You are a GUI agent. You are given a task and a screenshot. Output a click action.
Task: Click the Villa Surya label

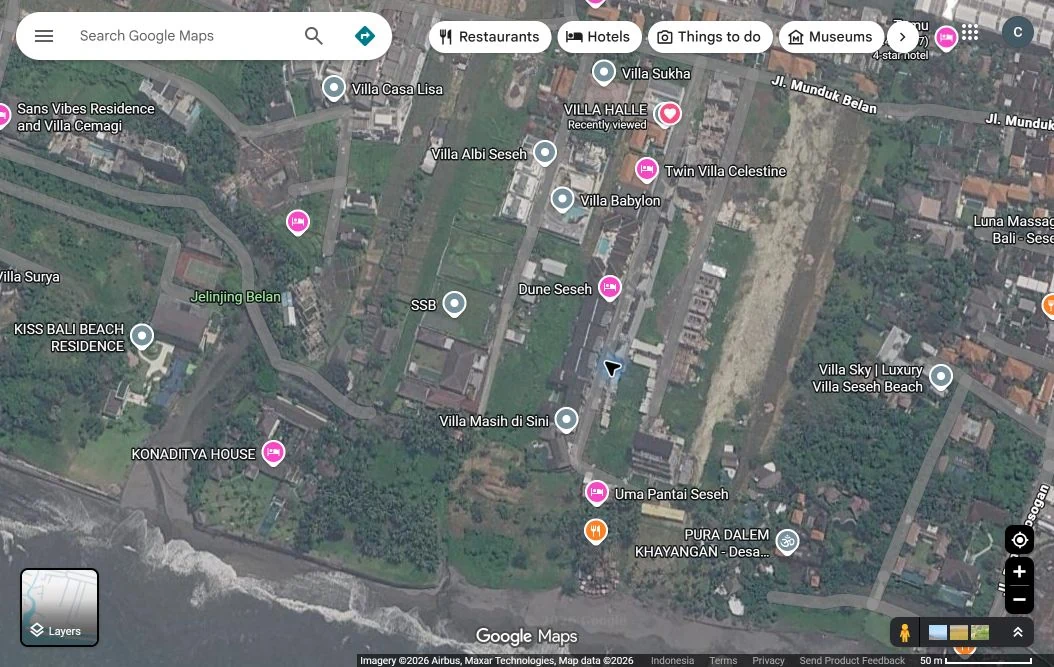tap(30, 276)
